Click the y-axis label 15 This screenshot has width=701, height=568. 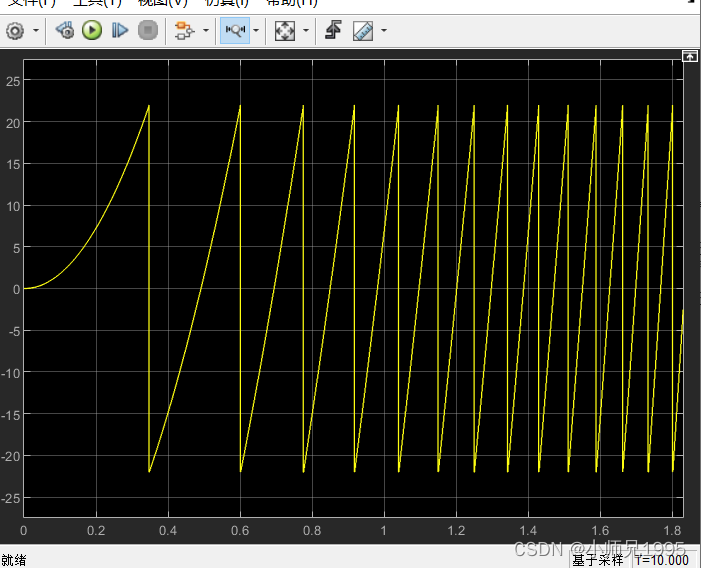[x=13, y=164]
